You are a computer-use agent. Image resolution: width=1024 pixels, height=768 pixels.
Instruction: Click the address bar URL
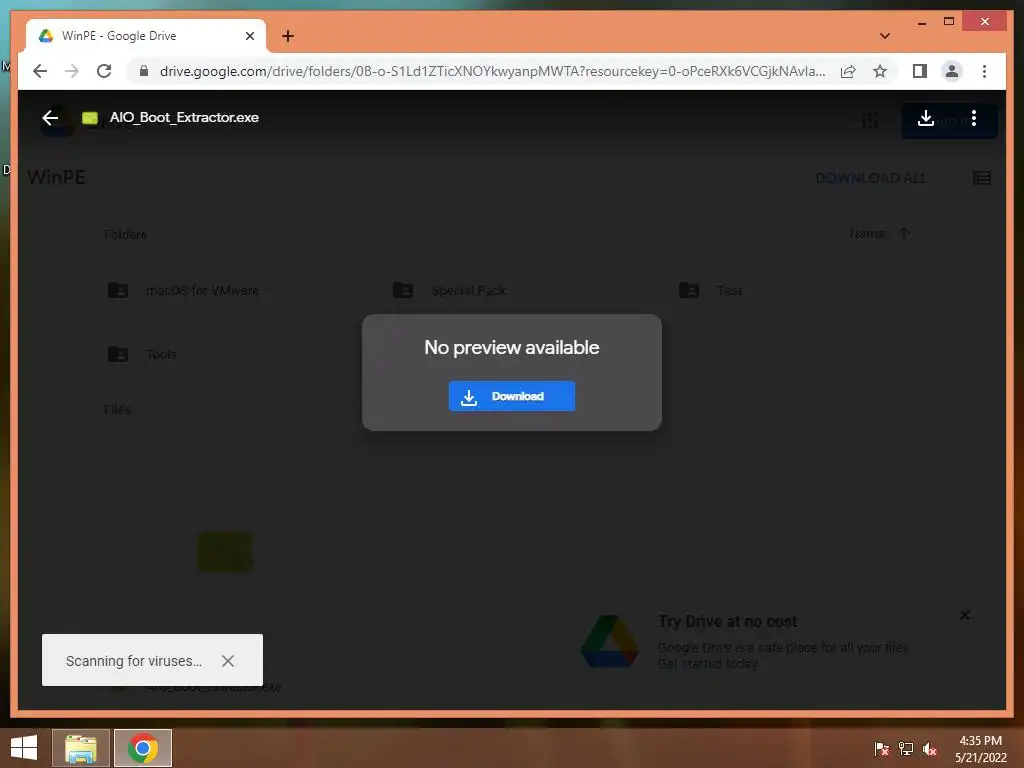click(x=492, y=71)
